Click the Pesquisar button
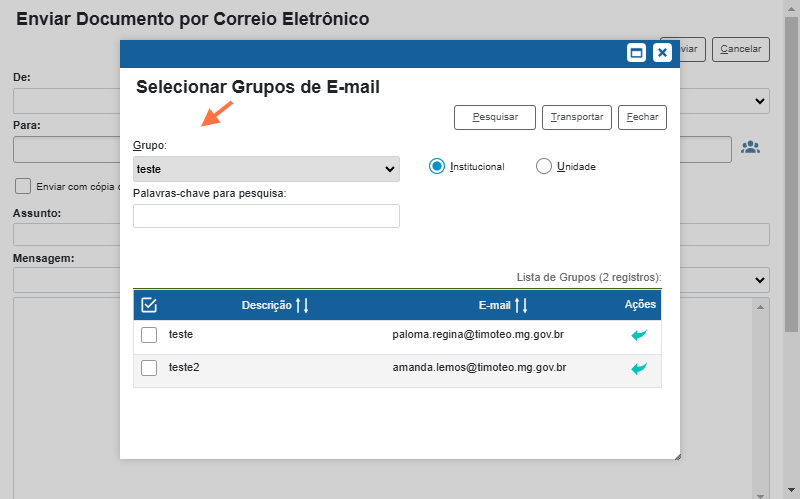Viewport: 800px width, 499px height. click(x=495, y=117)
